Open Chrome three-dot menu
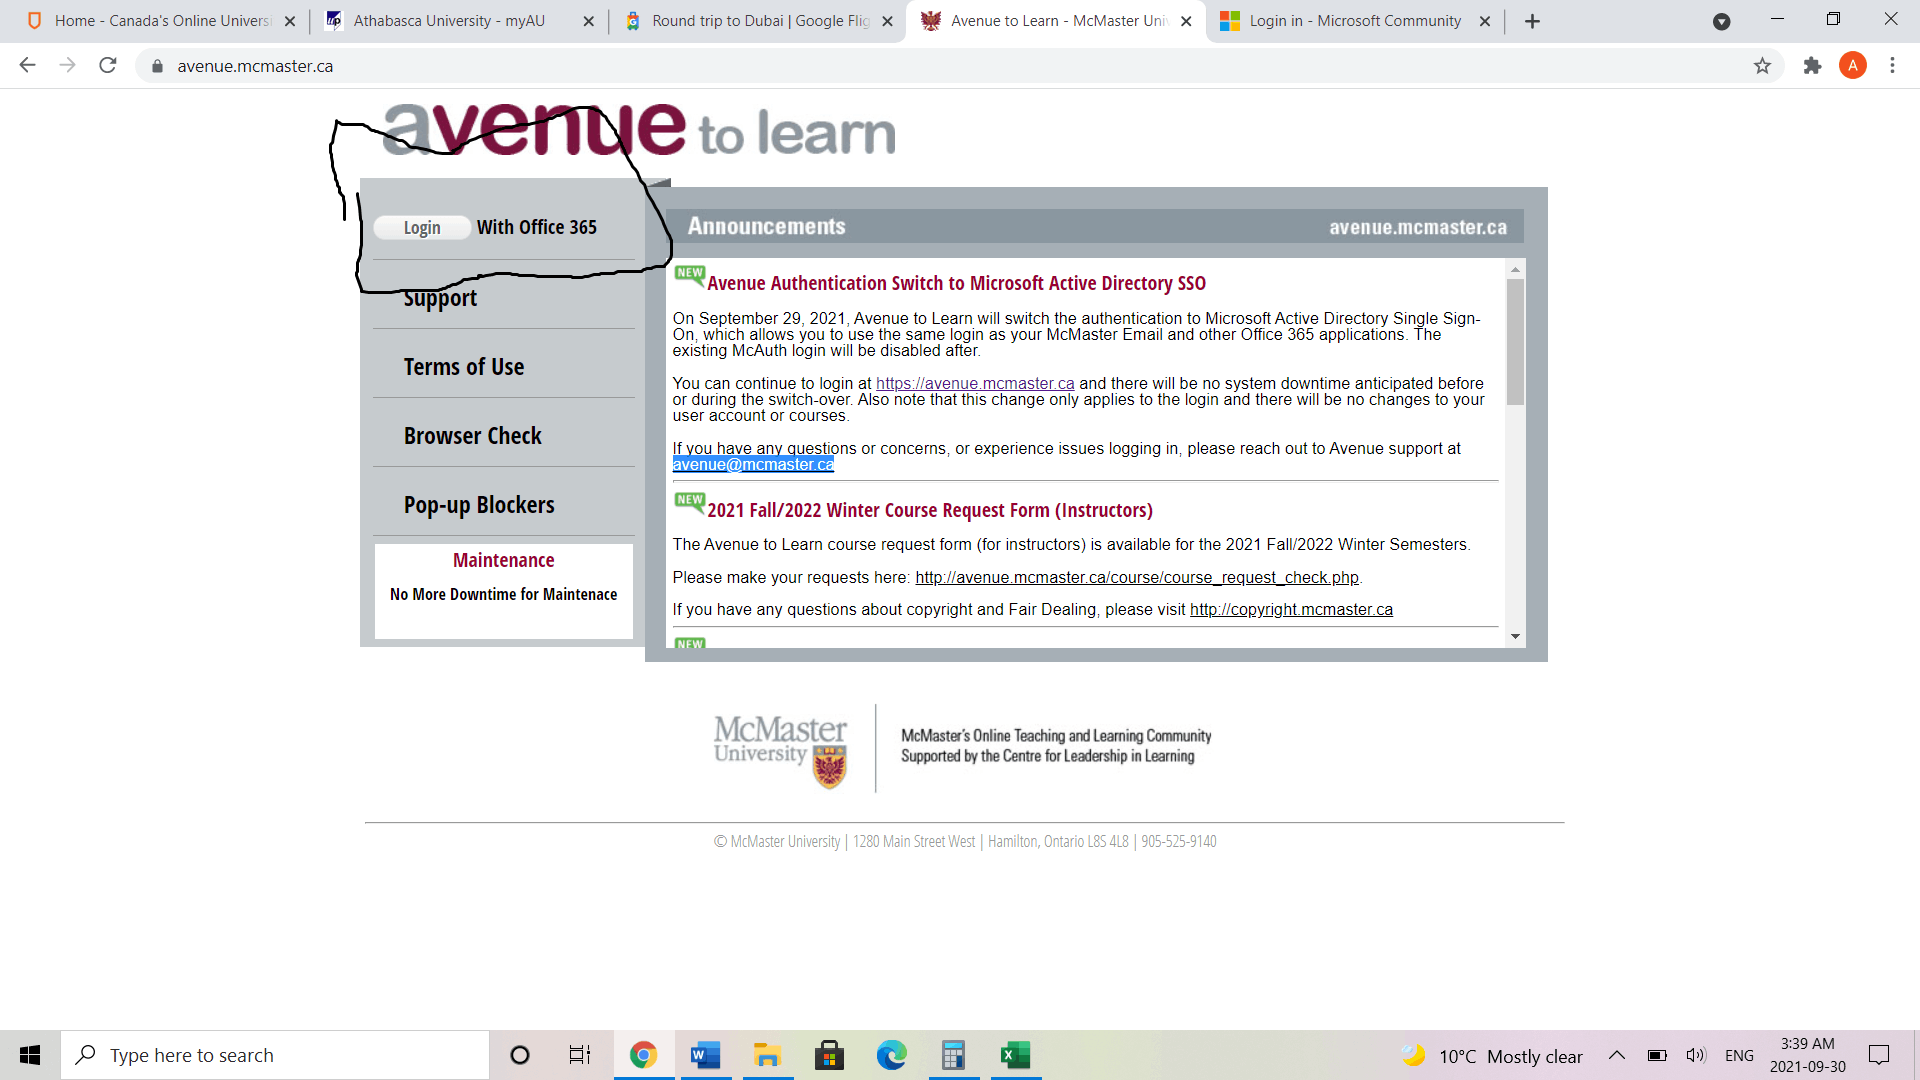1920x1080 pixels. (x=1892, y=66)
